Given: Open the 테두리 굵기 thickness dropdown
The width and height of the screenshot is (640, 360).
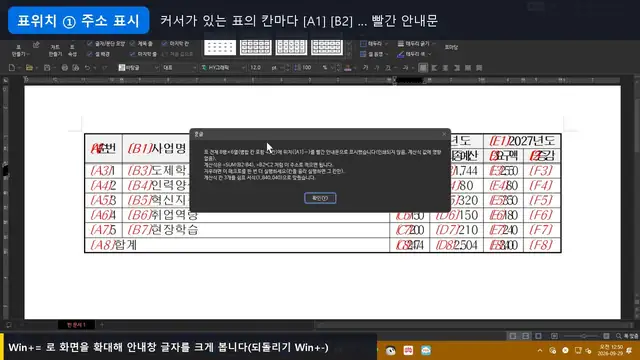Looking at the screenshot, I should [416, 43].
